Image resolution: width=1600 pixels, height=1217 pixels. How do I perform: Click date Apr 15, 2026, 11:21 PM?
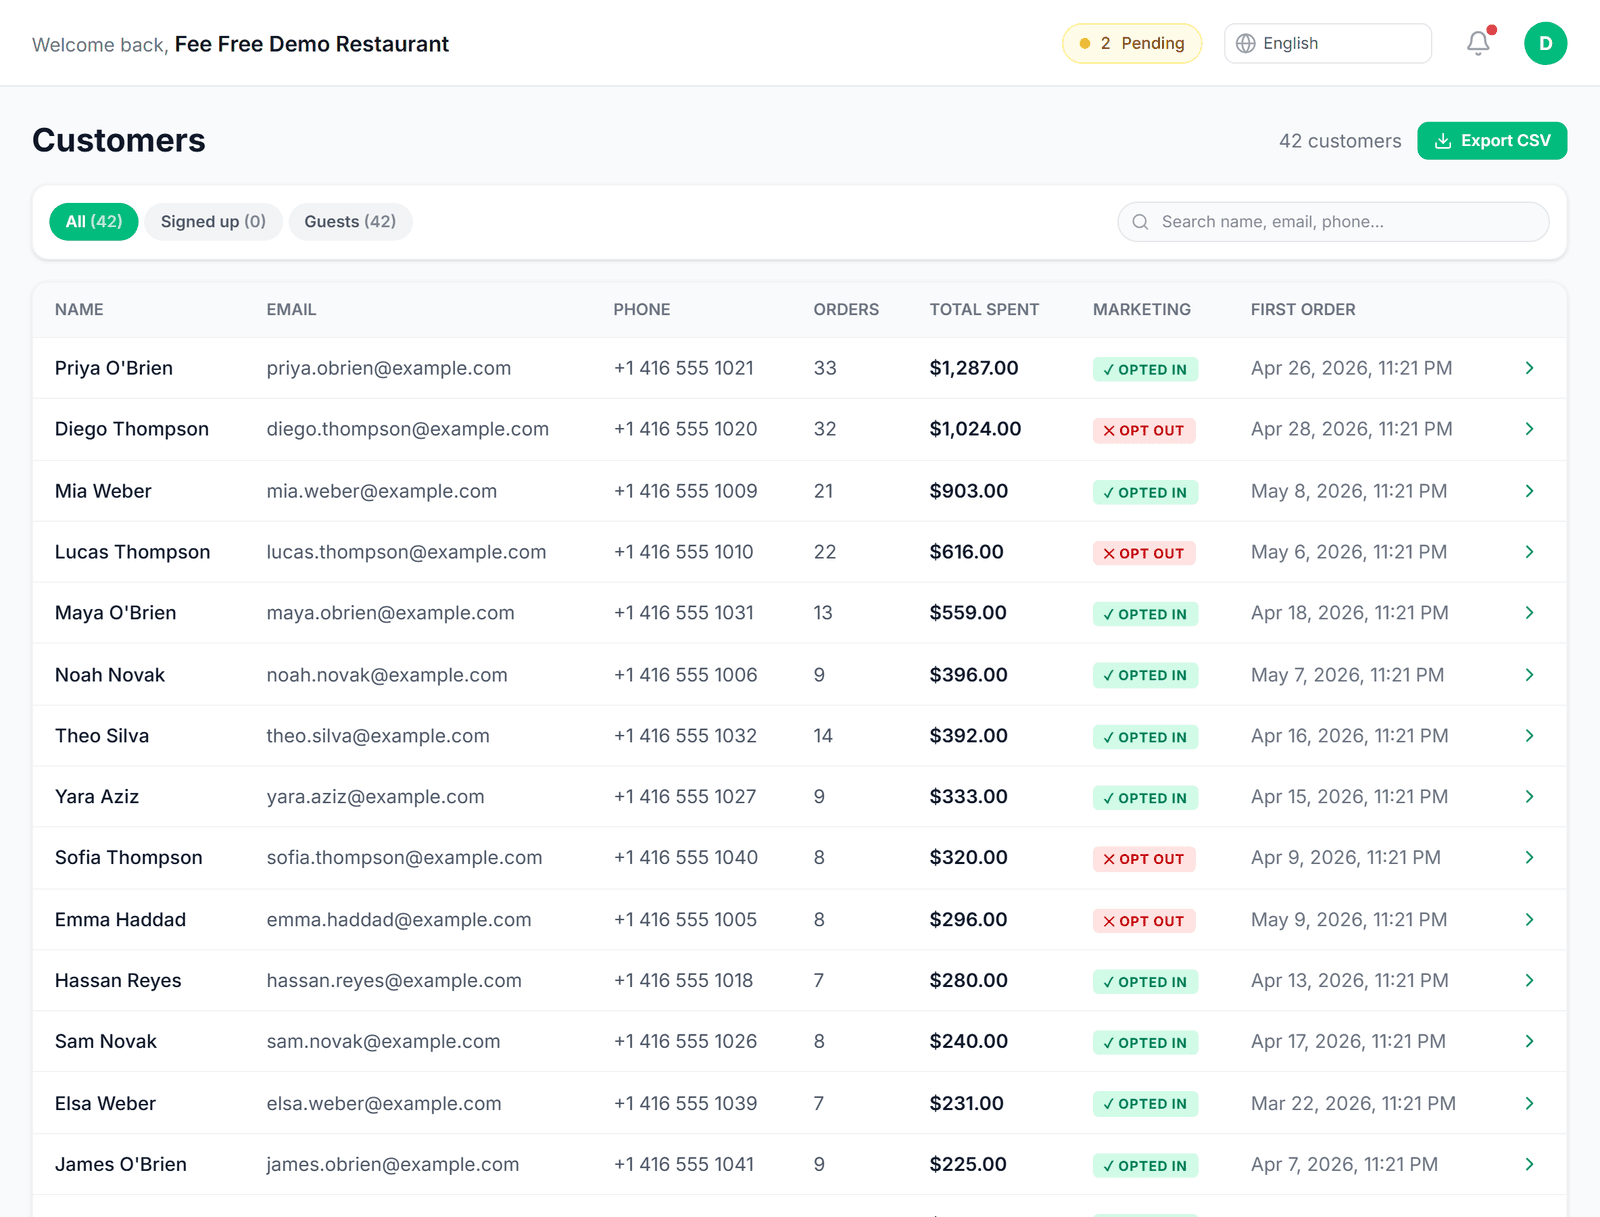(1349, 797)
